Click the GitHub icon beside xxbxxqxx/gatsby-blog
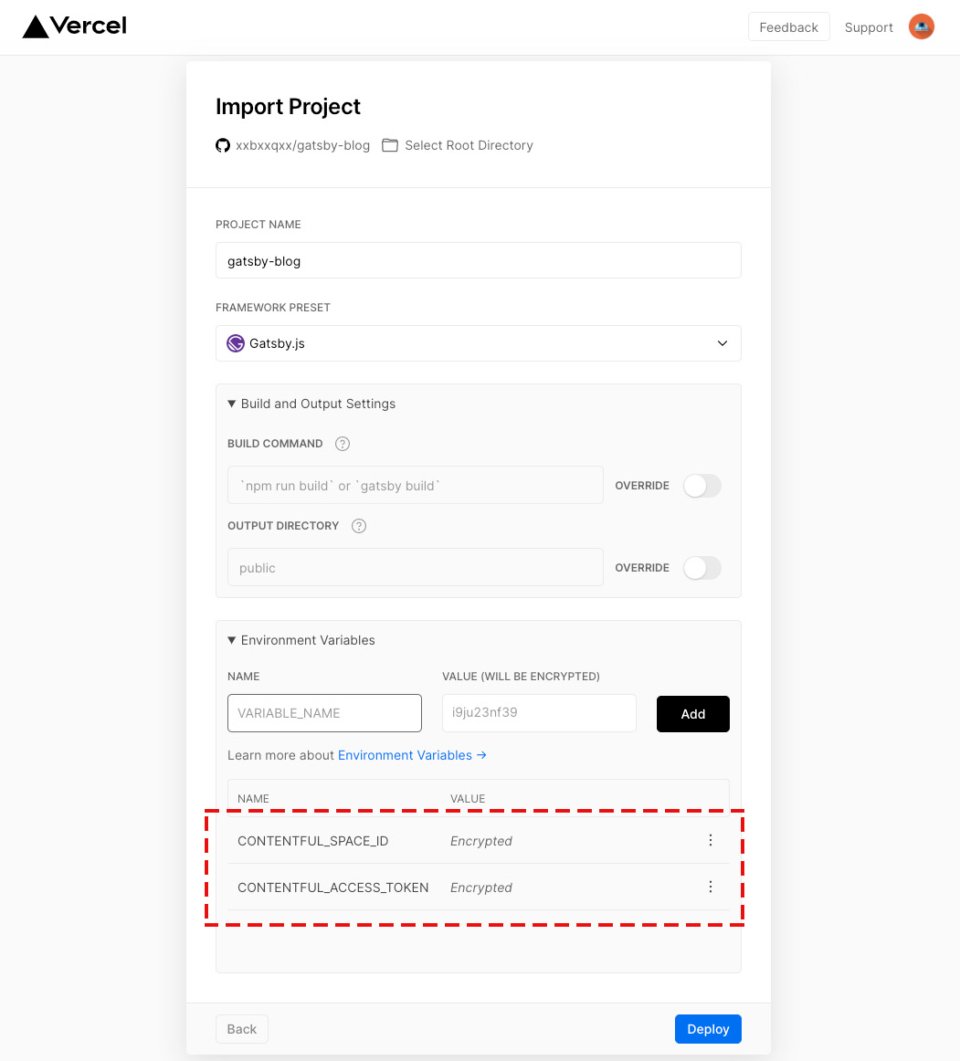The width and height of the screenshot is (960, 1061). 223,145
